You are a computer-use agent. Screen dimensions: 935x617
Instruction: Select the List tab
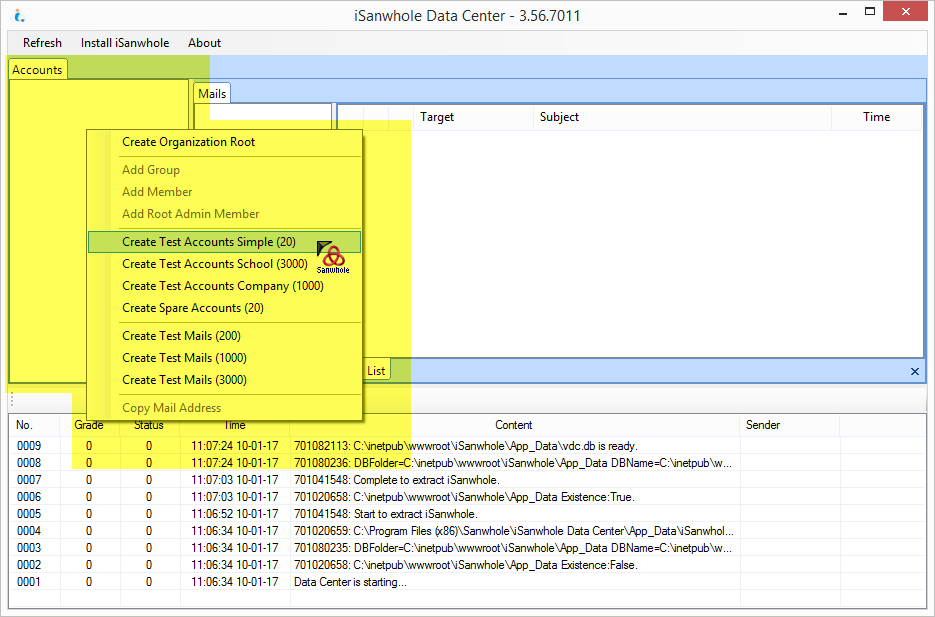click(x=376, y=371)
